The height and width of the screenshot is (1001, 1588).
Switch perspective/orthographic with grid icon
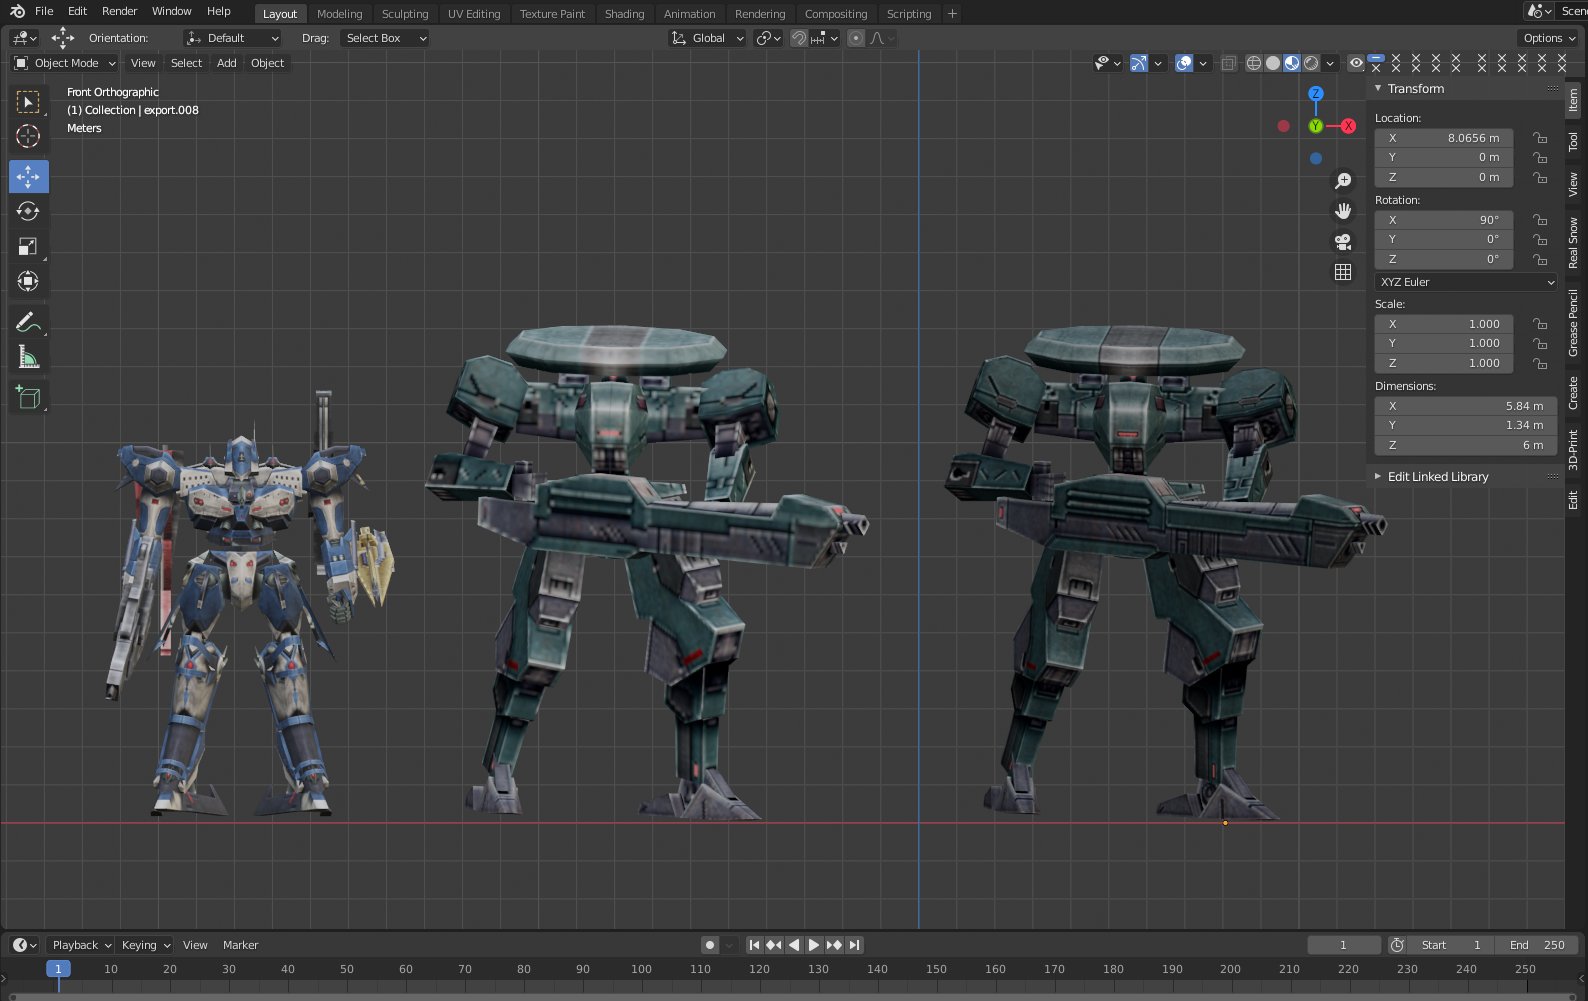(1343, 272)
